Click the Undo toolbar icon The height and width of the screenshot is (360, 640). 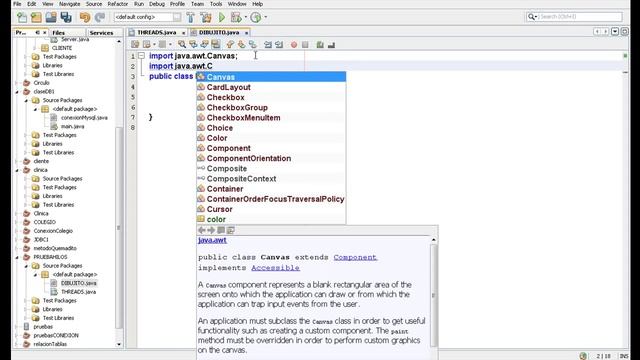tap(84, 17)
